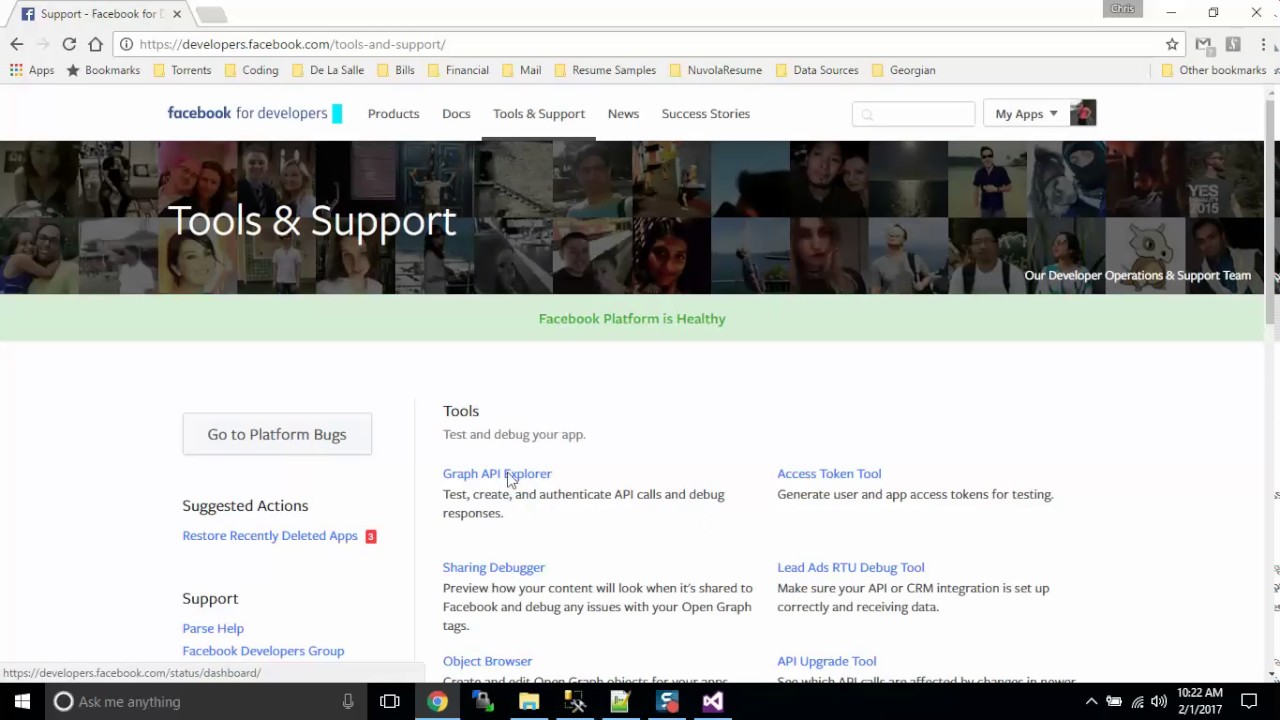Open the Products menu
The width and height of the screenshot is (1280, 720).
click(393, 114)
